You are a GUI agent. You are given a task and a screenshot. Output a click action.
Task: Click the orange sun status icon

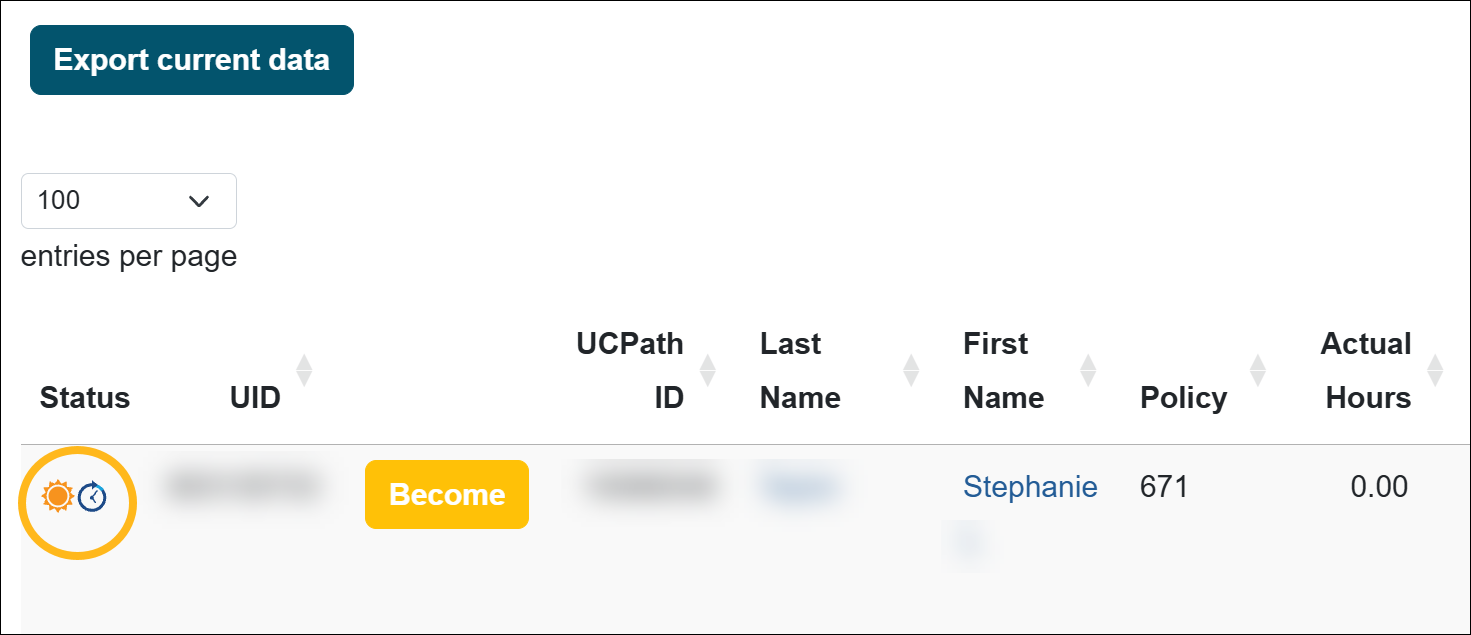[x=58, y=495]
